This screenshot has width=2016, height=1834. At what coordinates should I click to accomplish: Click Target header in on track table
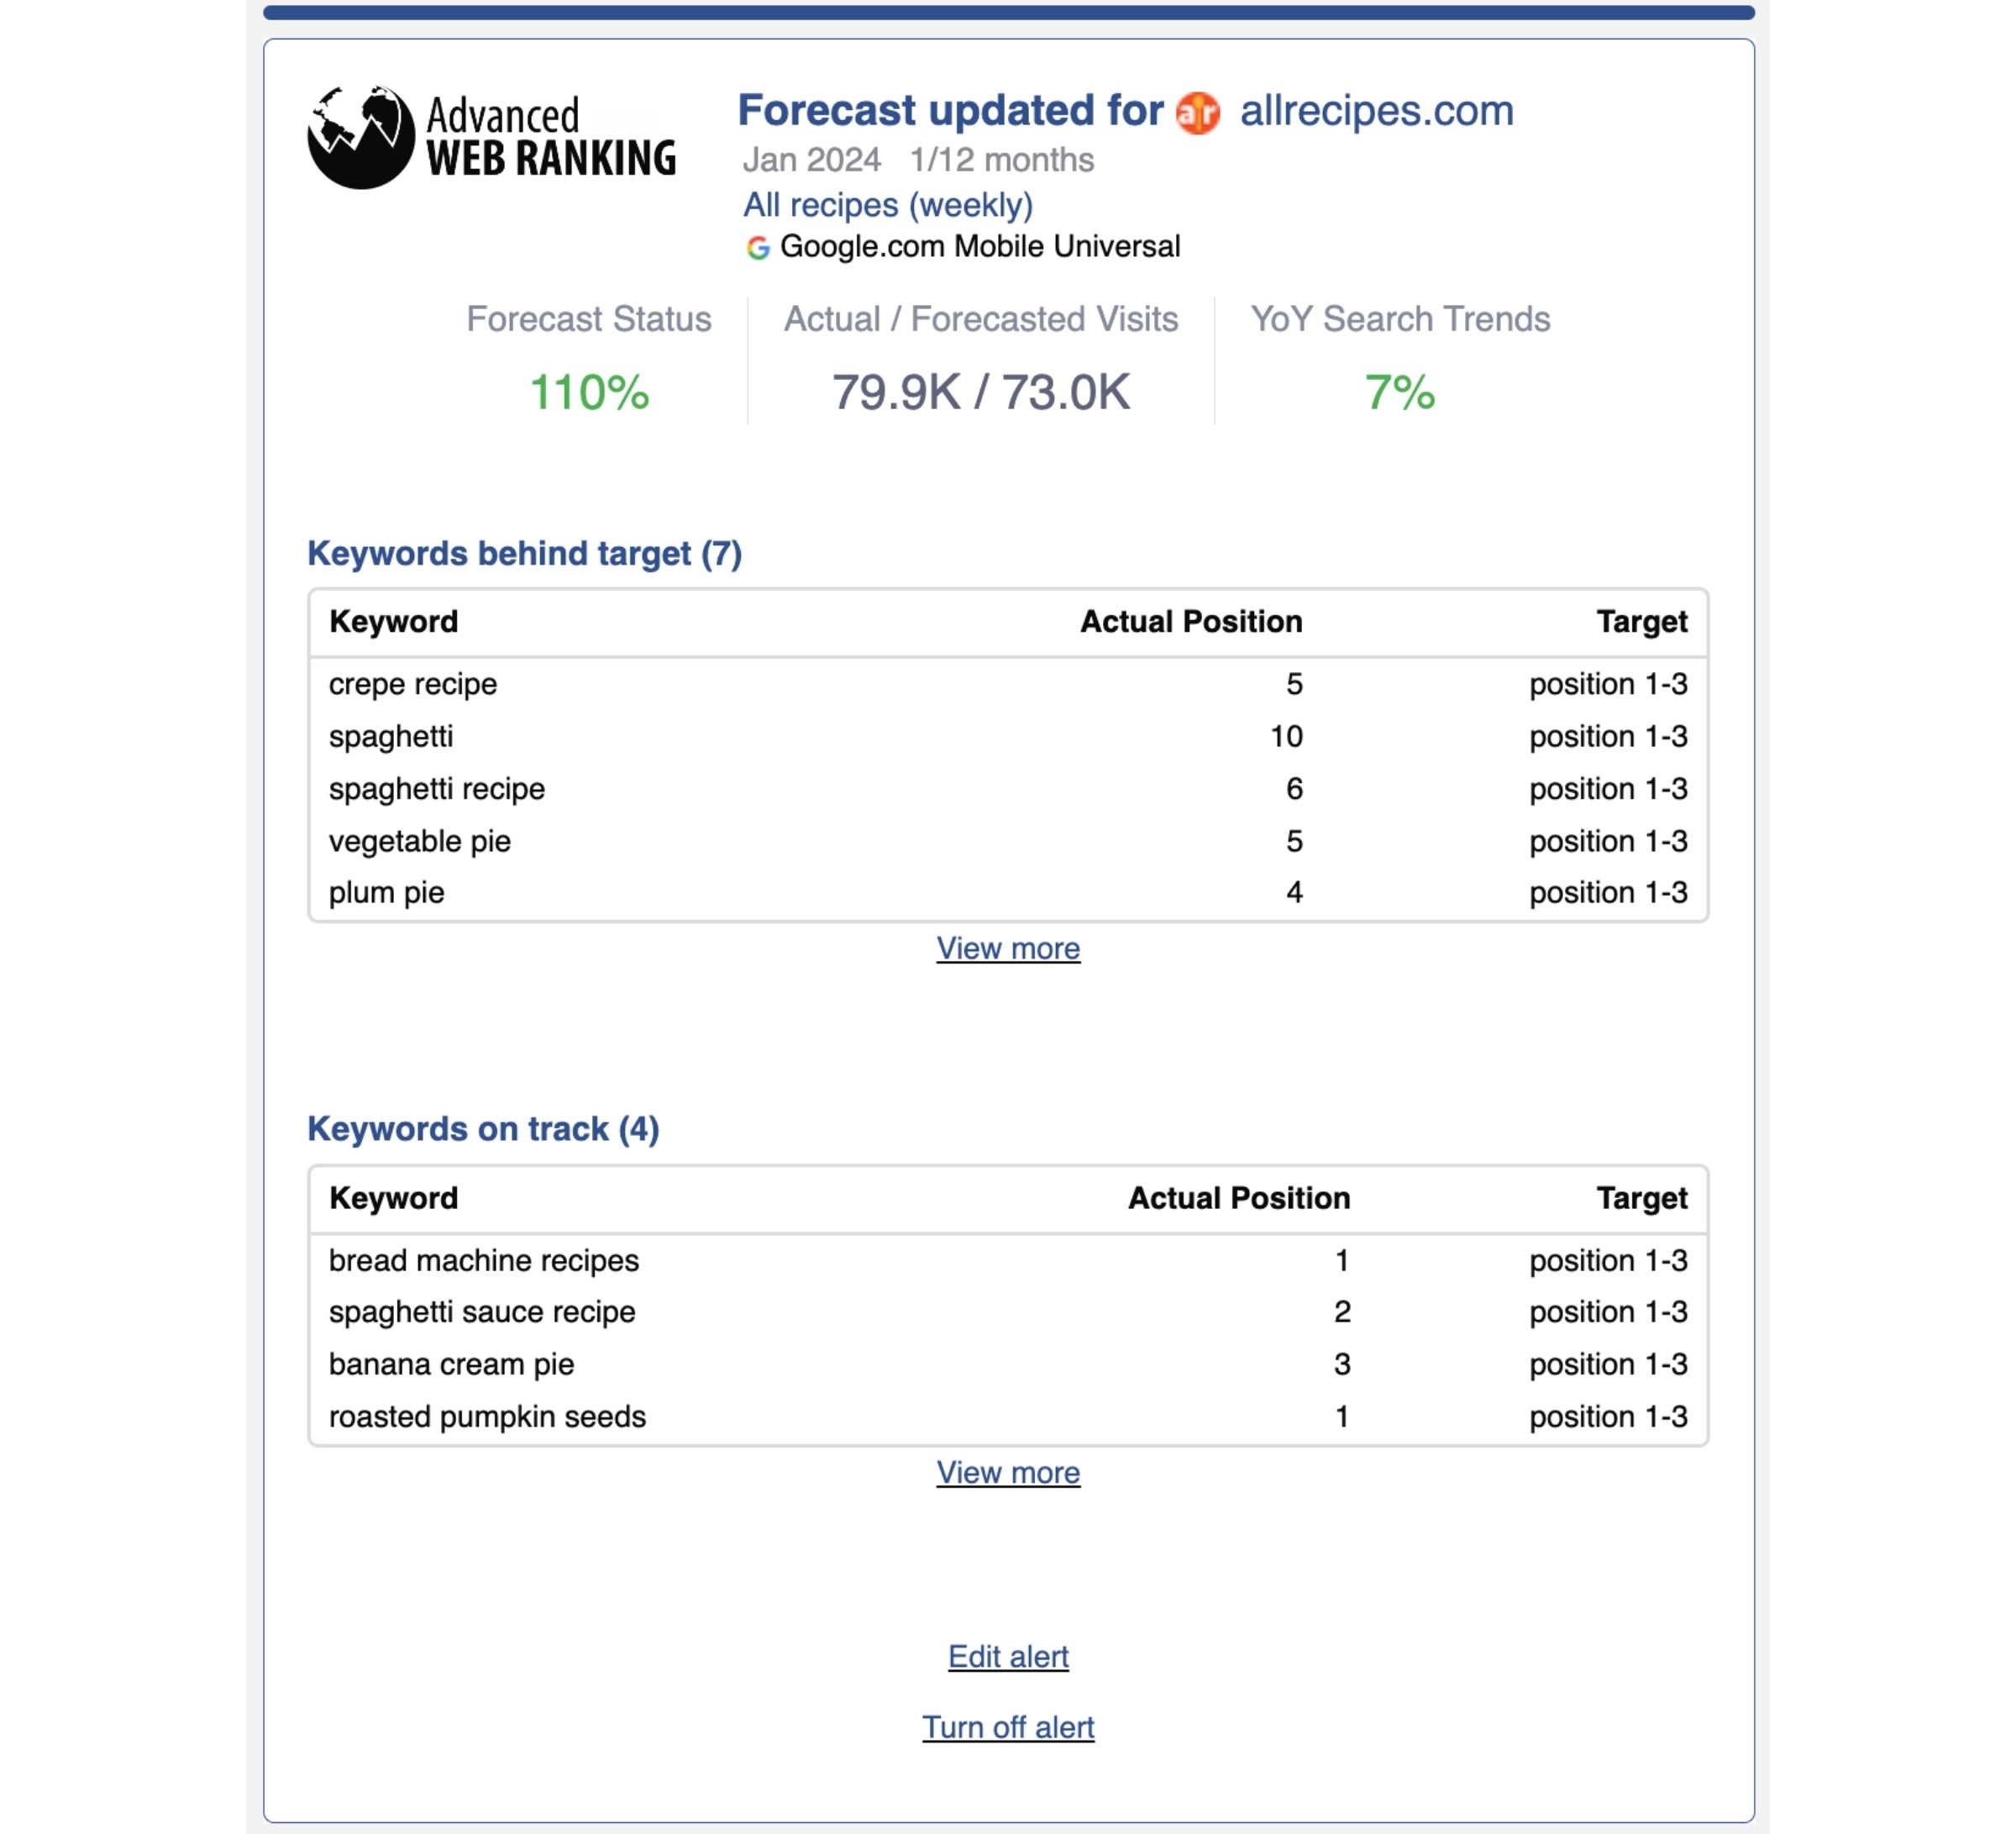(x=1642, y=1198)
